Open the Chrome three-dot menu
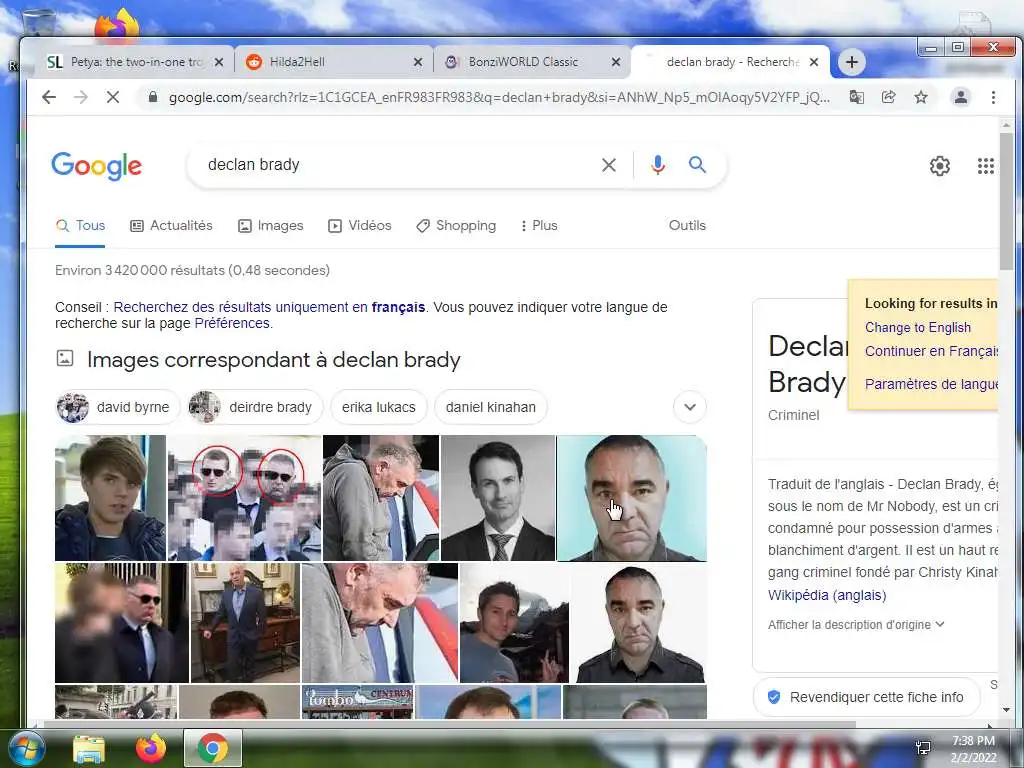Image resolution: width=1024 pixels, height=768 pixels. click(993, 97)
